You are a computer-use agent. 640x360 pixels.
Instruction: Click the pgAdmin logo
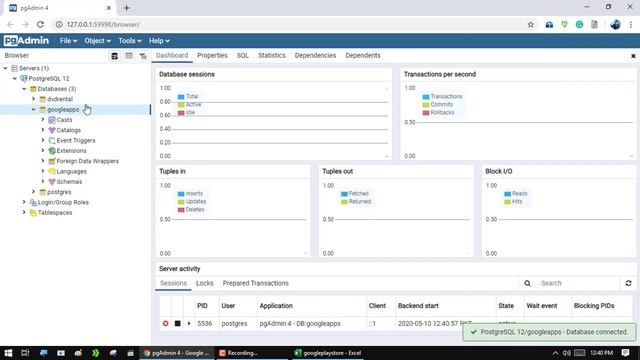pos(27,40)
